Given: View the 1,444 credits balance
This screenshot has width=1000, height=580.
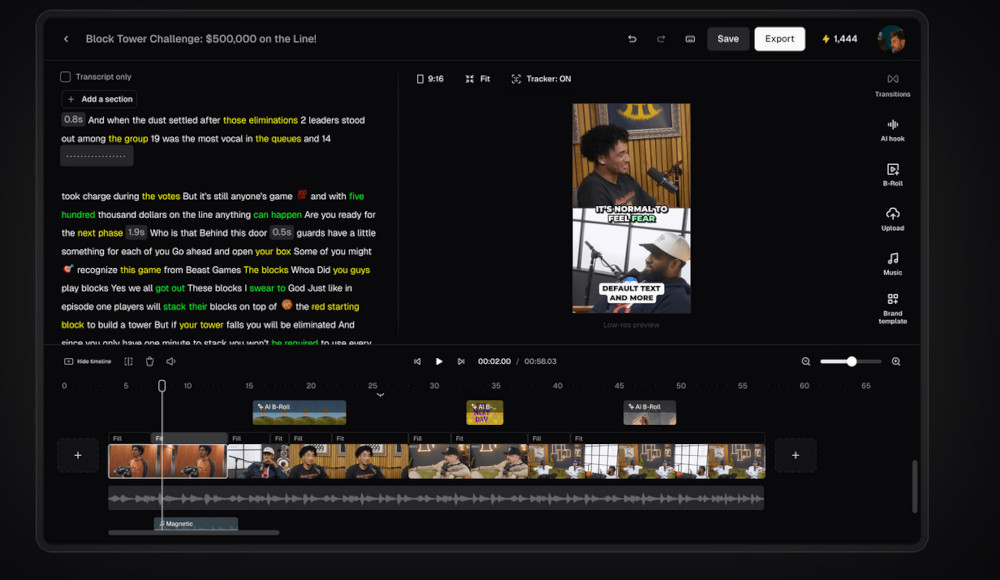Looking at the screenshot, I should tap(839, 39).
